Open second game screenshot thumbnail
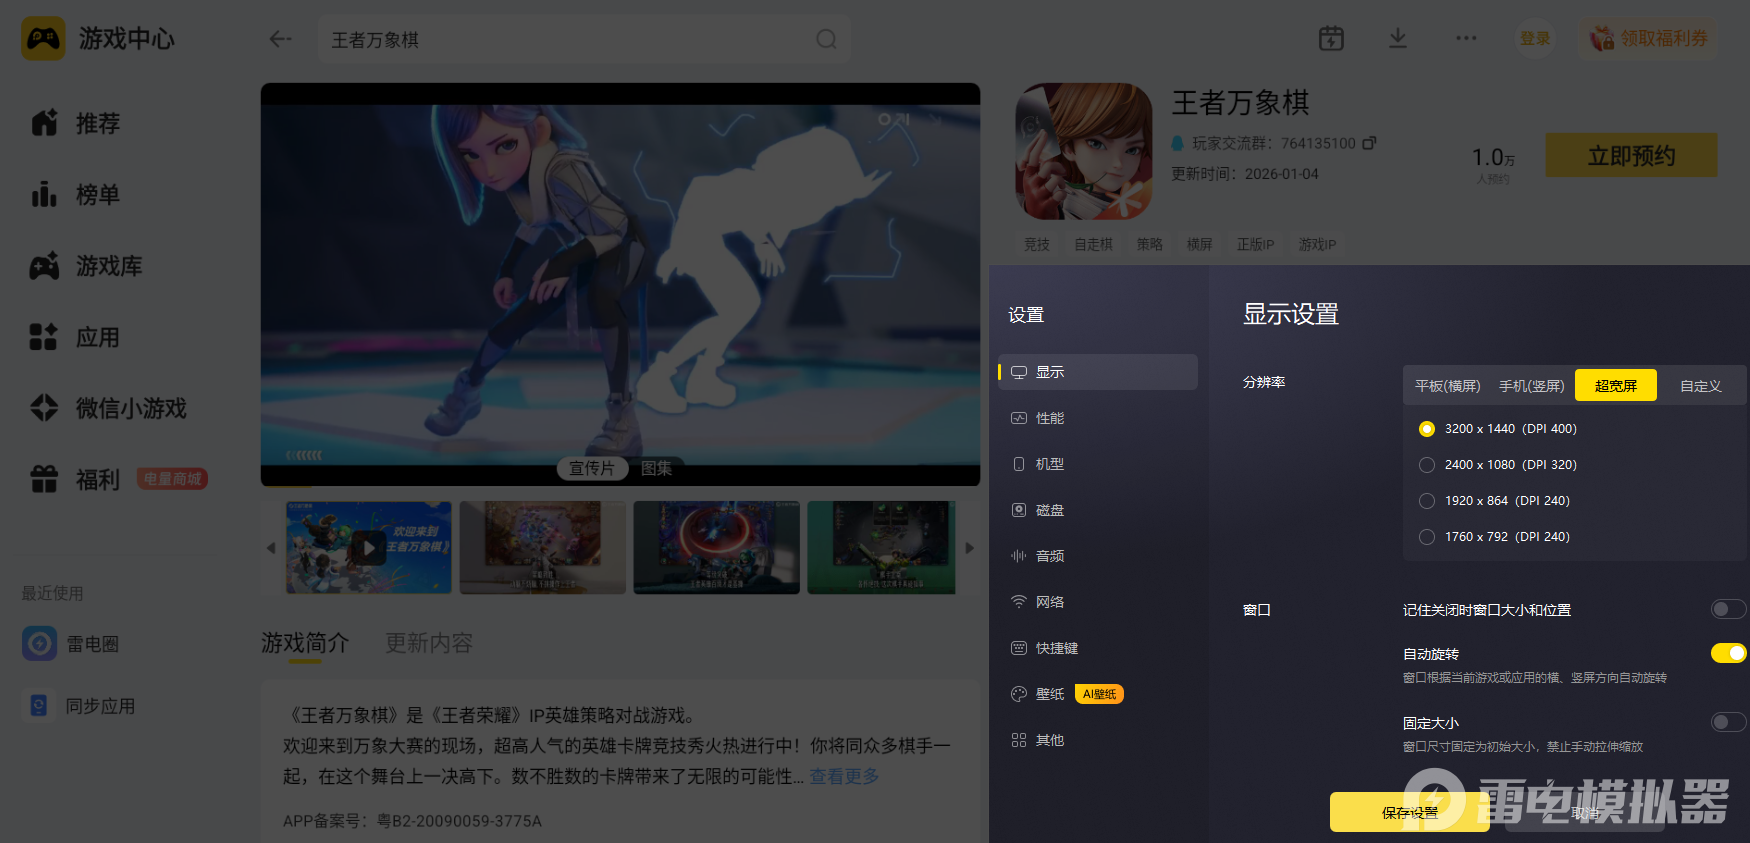The height and width of the screenshot is (843, 1750). (543, 547)
